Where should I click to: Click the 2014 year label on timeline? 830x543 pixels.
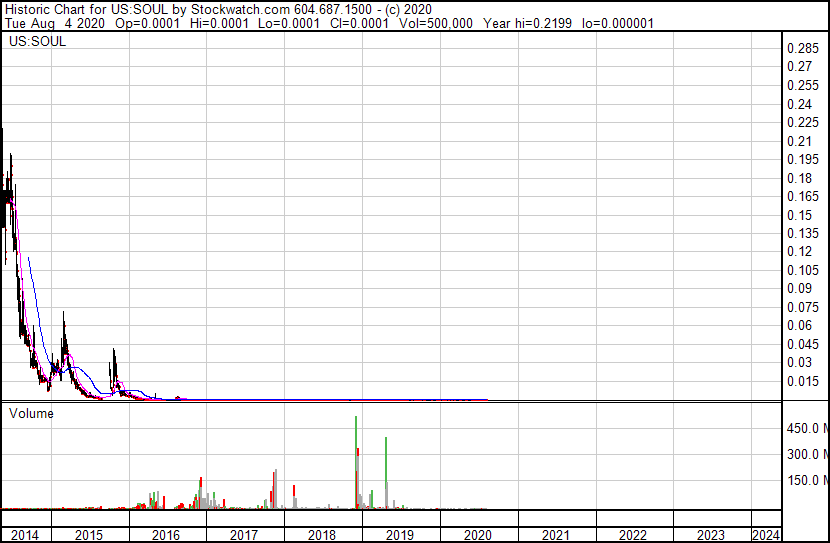click(x=24, y=535)
